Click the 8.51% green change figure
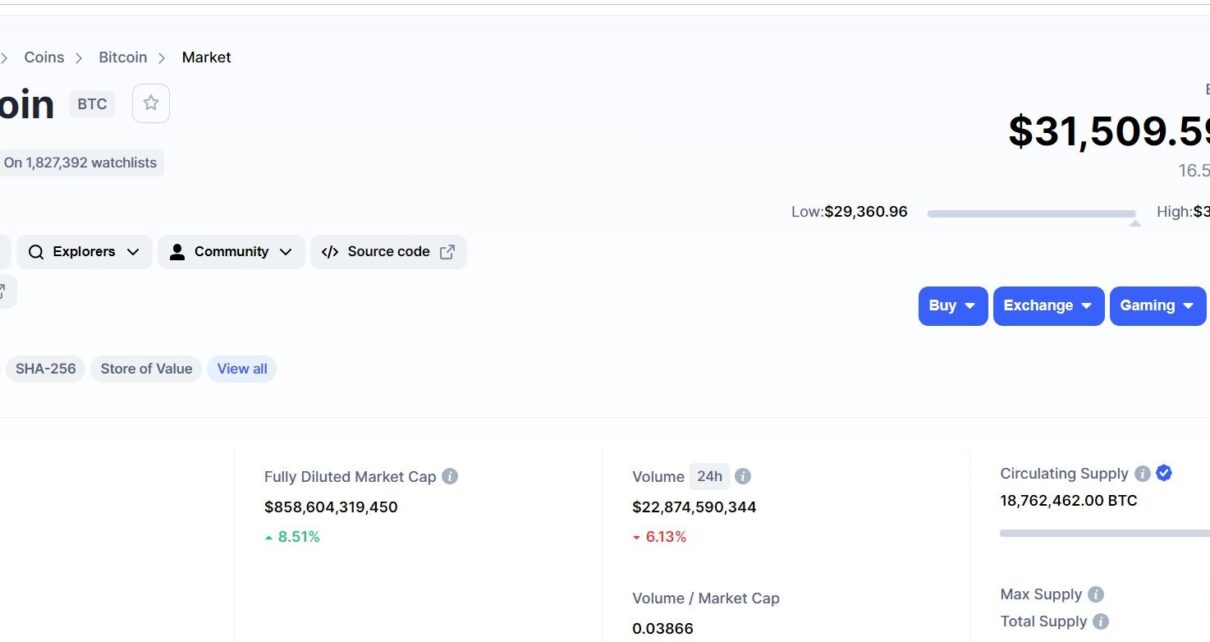This screenshot has height=642, width=1210. [x=292, y=537]
